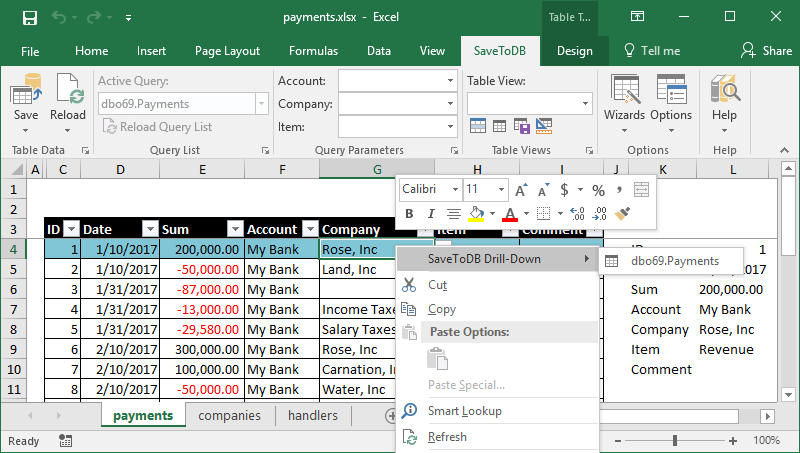The width and height of the screenshot is (800, 453).
Task: Click row header 7
Action: (x=14, y=310)
